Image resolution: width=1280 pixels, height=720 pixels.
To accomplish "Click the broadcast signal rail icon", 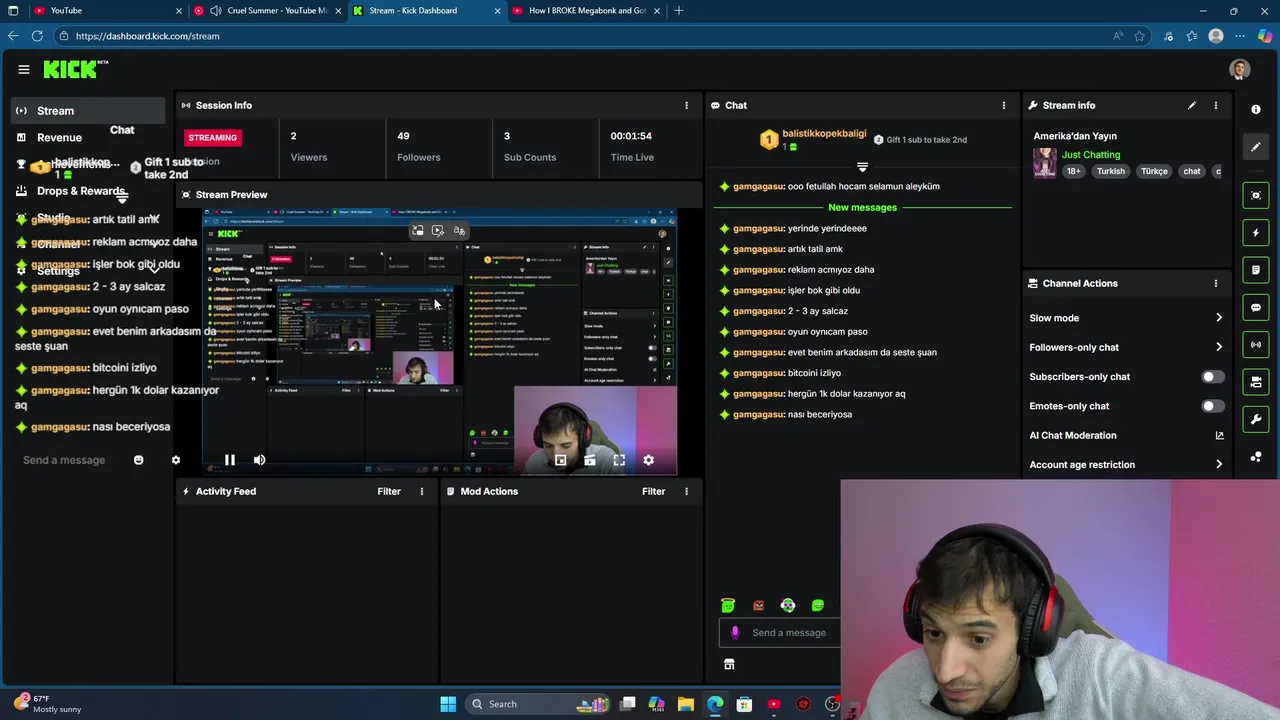I will (1256, 345).
